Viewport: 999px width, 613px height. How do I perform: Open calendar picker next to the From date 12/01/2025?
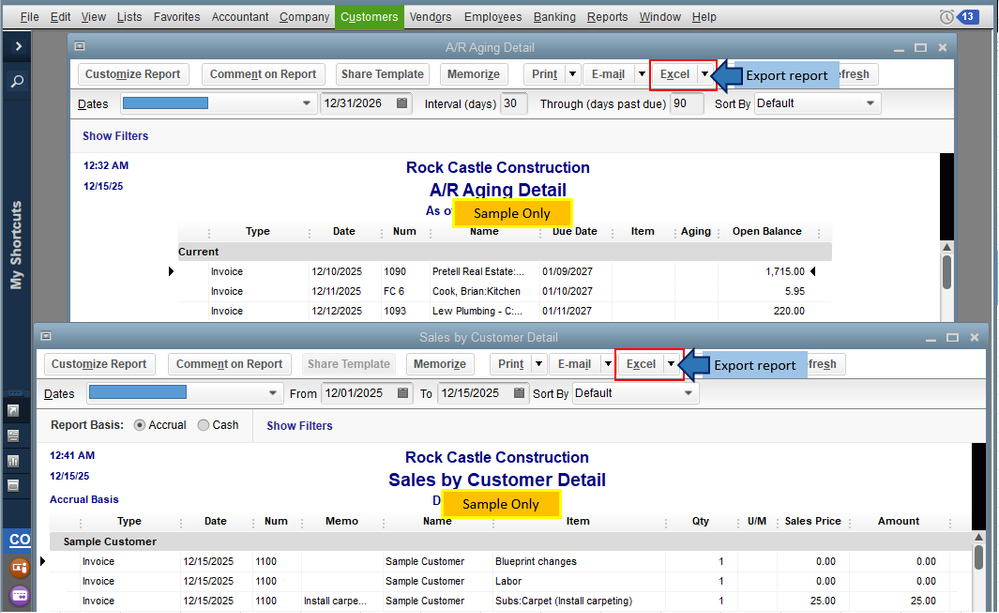pyautogui.click(x=401, y=394)
